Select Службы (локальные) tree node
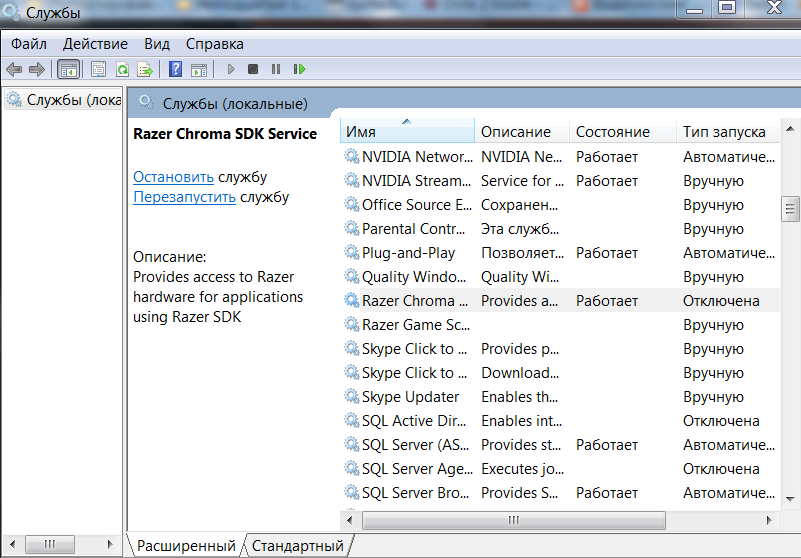The height and width of the screenshot is (558, 801). 64,100
